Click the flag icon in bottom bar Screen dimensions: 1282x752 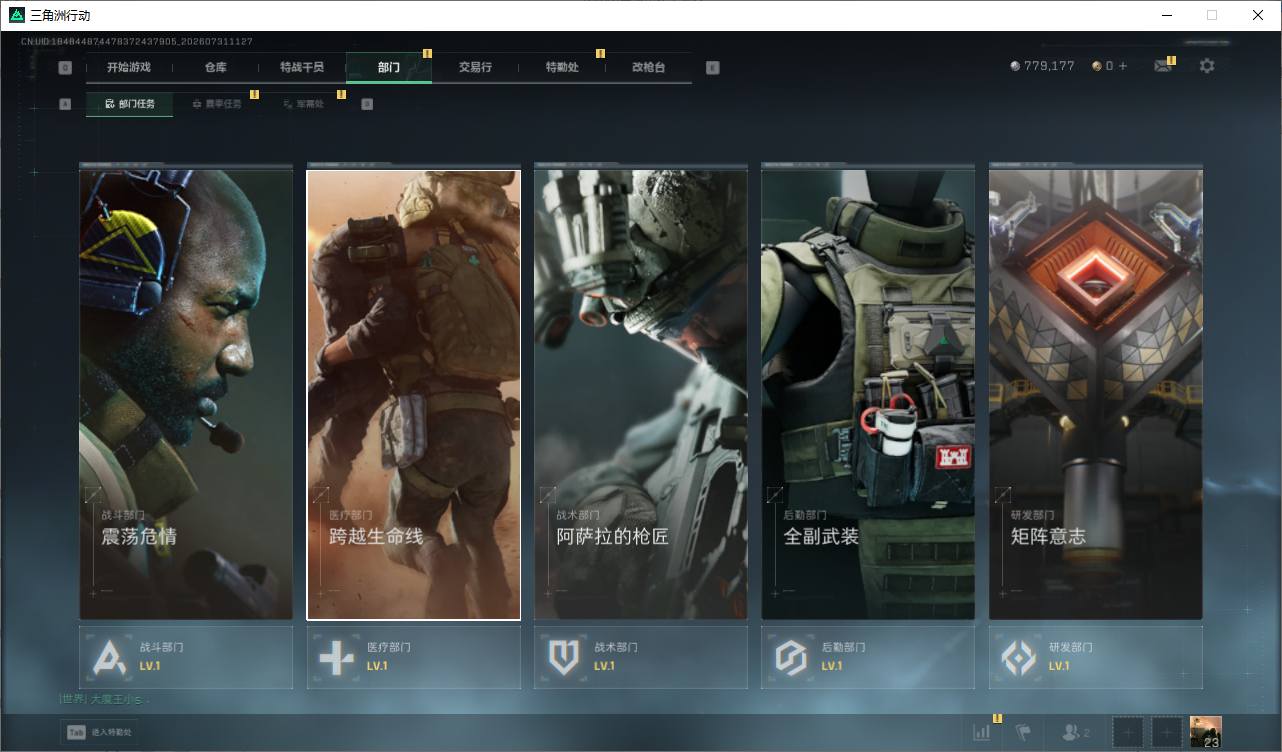[x=1023, y=732]
